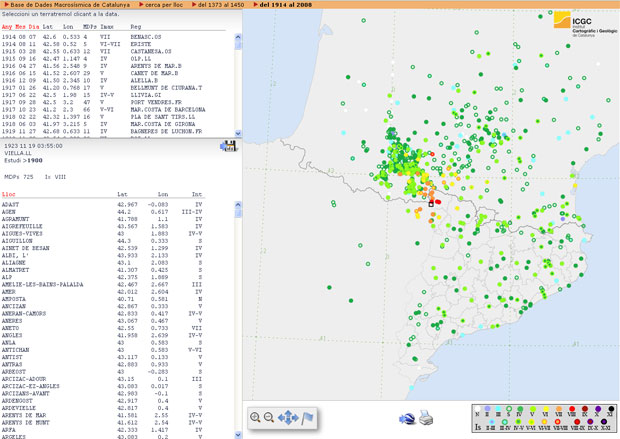This screenshot has height=439, width=620.
Task: Open the Base de Dades Macrosísmica de Catalunya menu
Action: click(x=70, y=5)
